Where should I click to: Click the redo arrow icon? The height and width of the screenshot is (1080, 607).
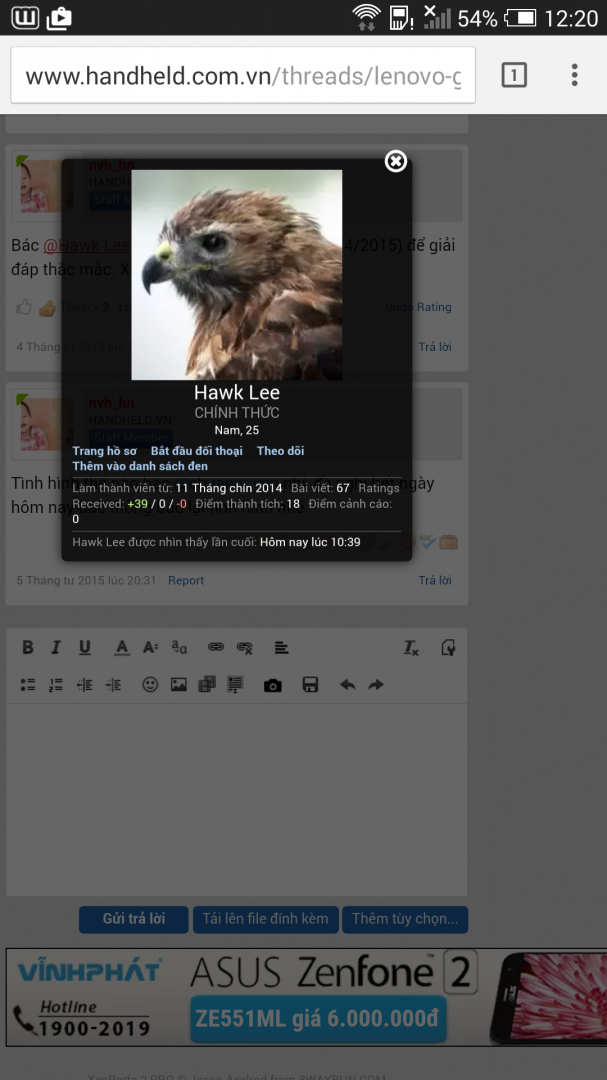(x=375, y=684)
